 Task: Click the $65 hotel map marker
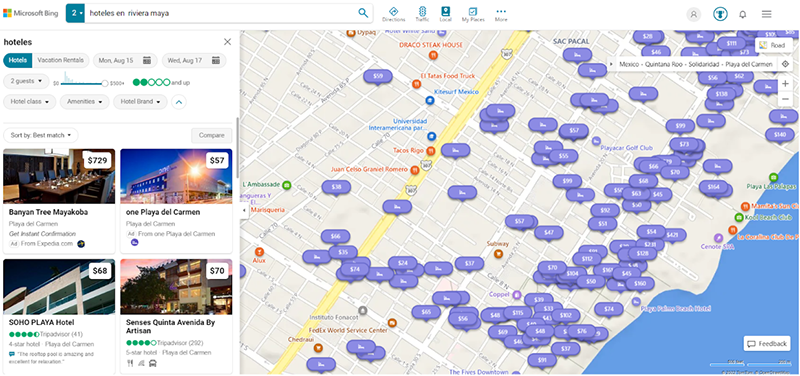pyautogui.click(x=426, y=312)
